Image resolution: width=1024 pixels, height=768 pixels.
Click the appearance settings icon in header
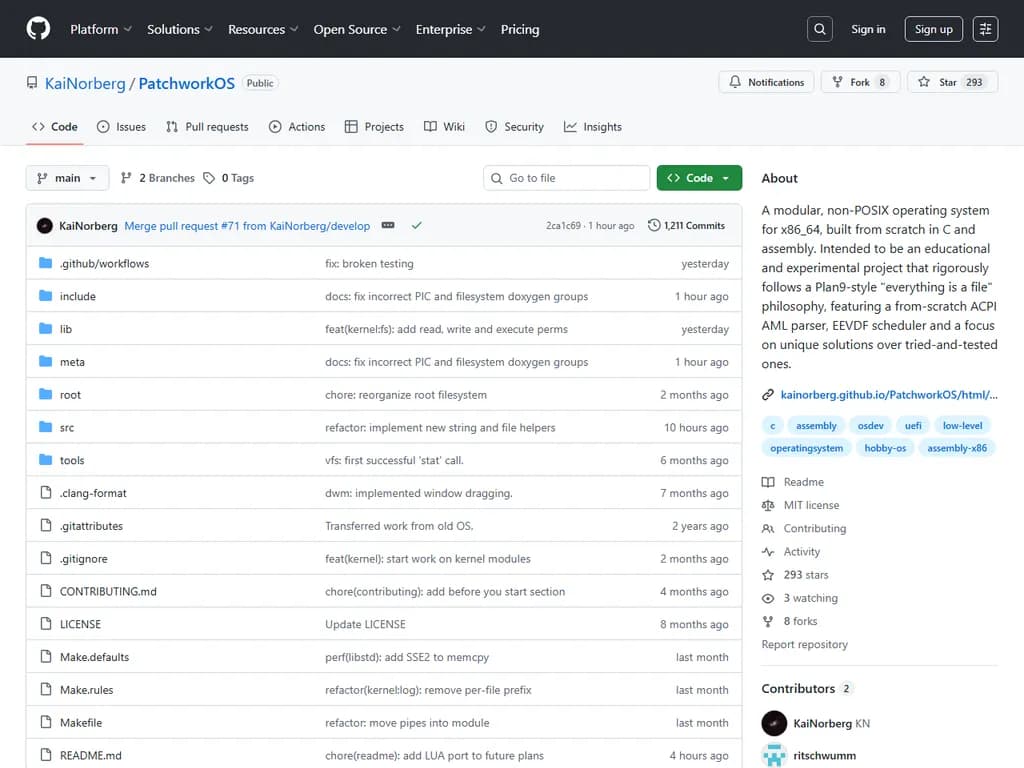click(985, 29)
